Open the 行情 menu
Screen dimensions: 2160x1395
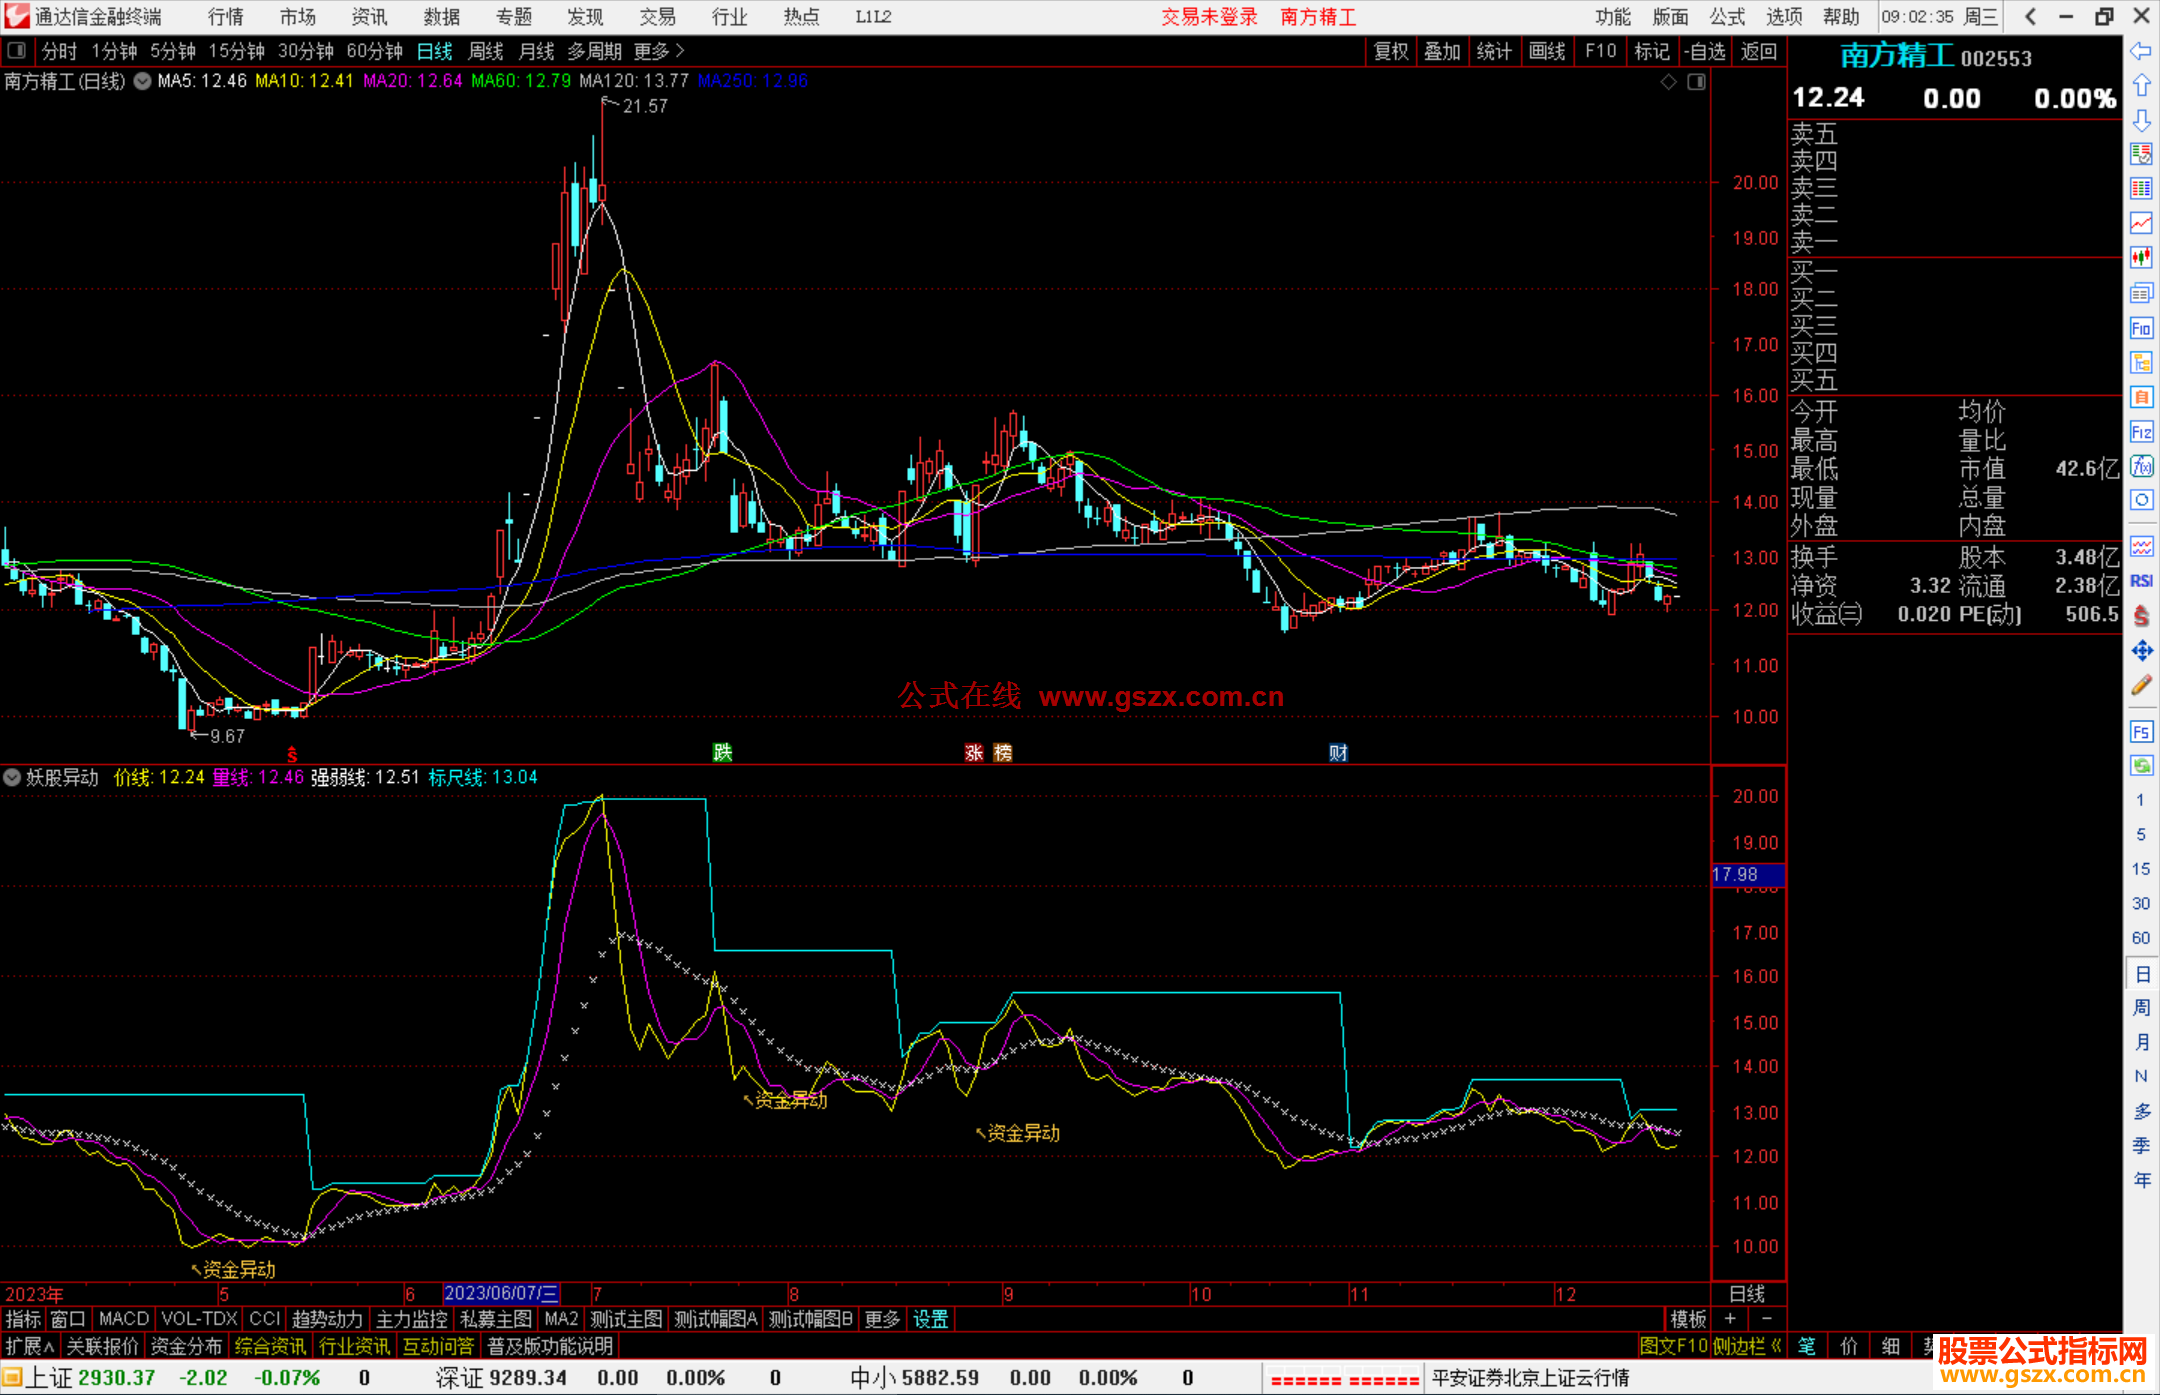click(x=225, y=16)
